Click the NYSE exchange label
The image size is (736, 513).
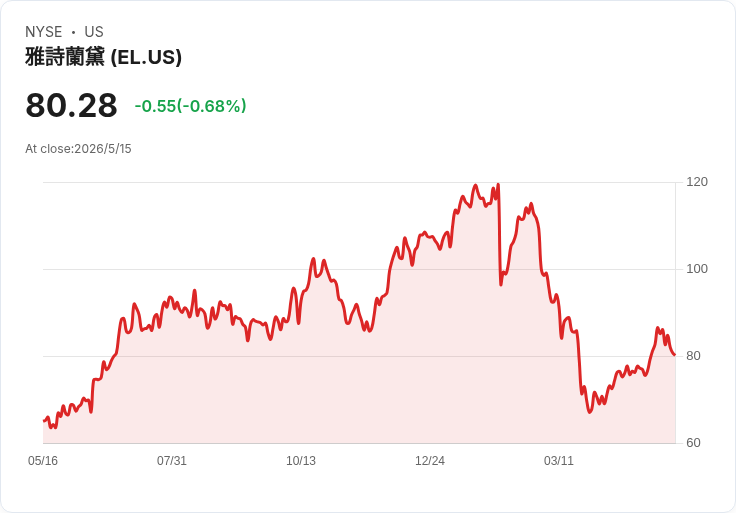(x=44, y=32)
